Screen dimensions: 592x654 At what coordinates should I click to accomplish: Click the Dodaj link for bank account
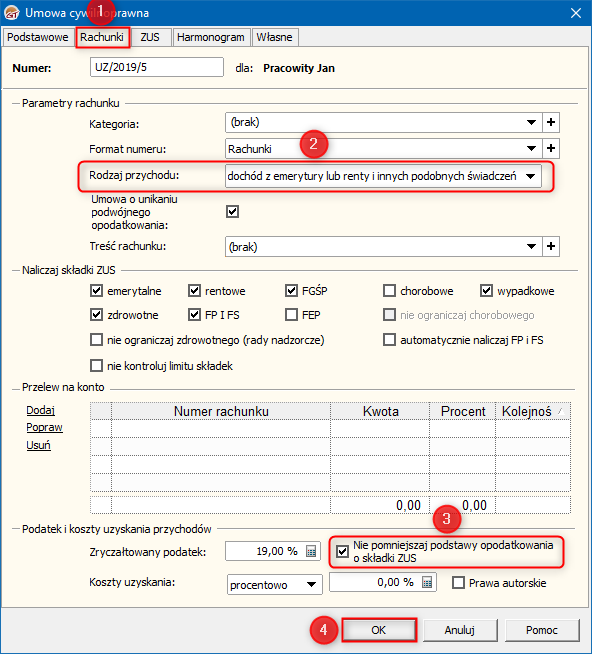coord(40,410)
